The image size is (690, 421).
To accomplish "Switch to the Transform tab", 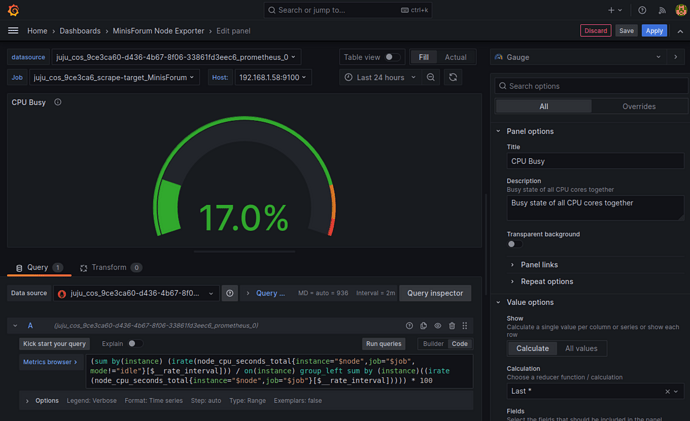I will point(110,267).
